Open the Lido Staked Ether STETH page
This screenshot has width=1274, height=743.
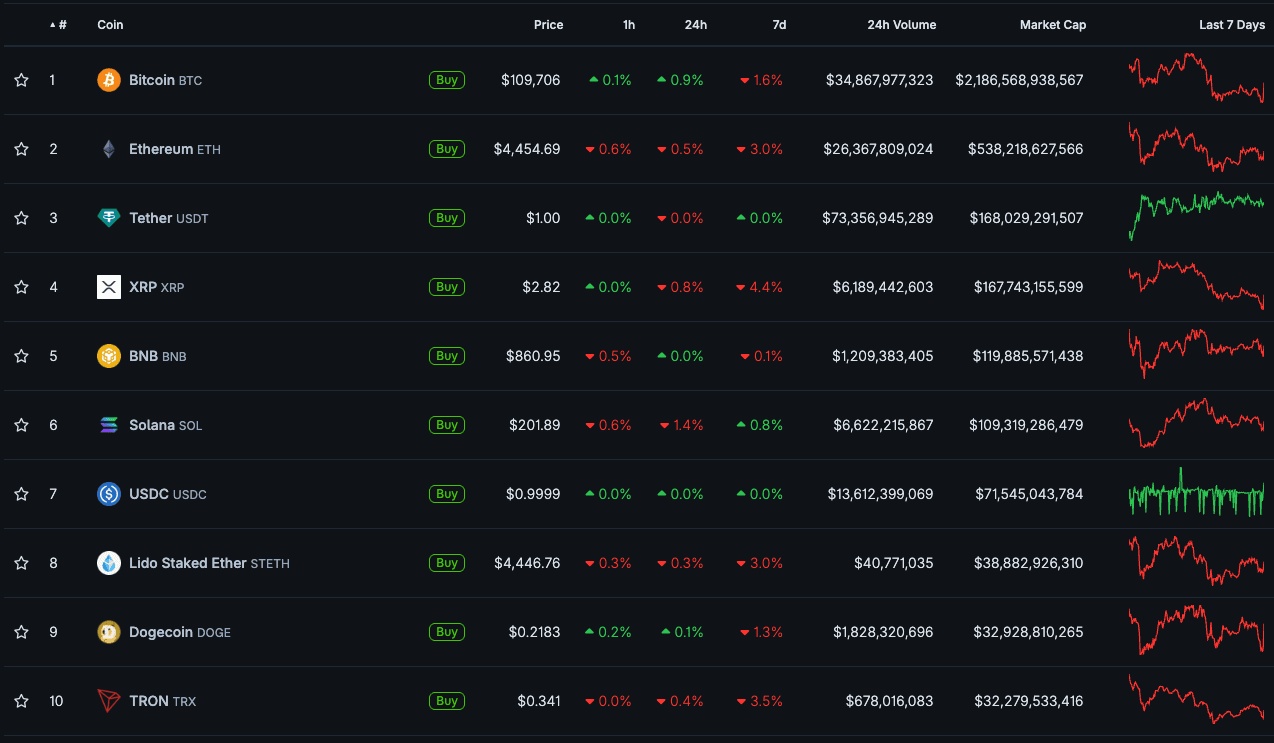210,563
